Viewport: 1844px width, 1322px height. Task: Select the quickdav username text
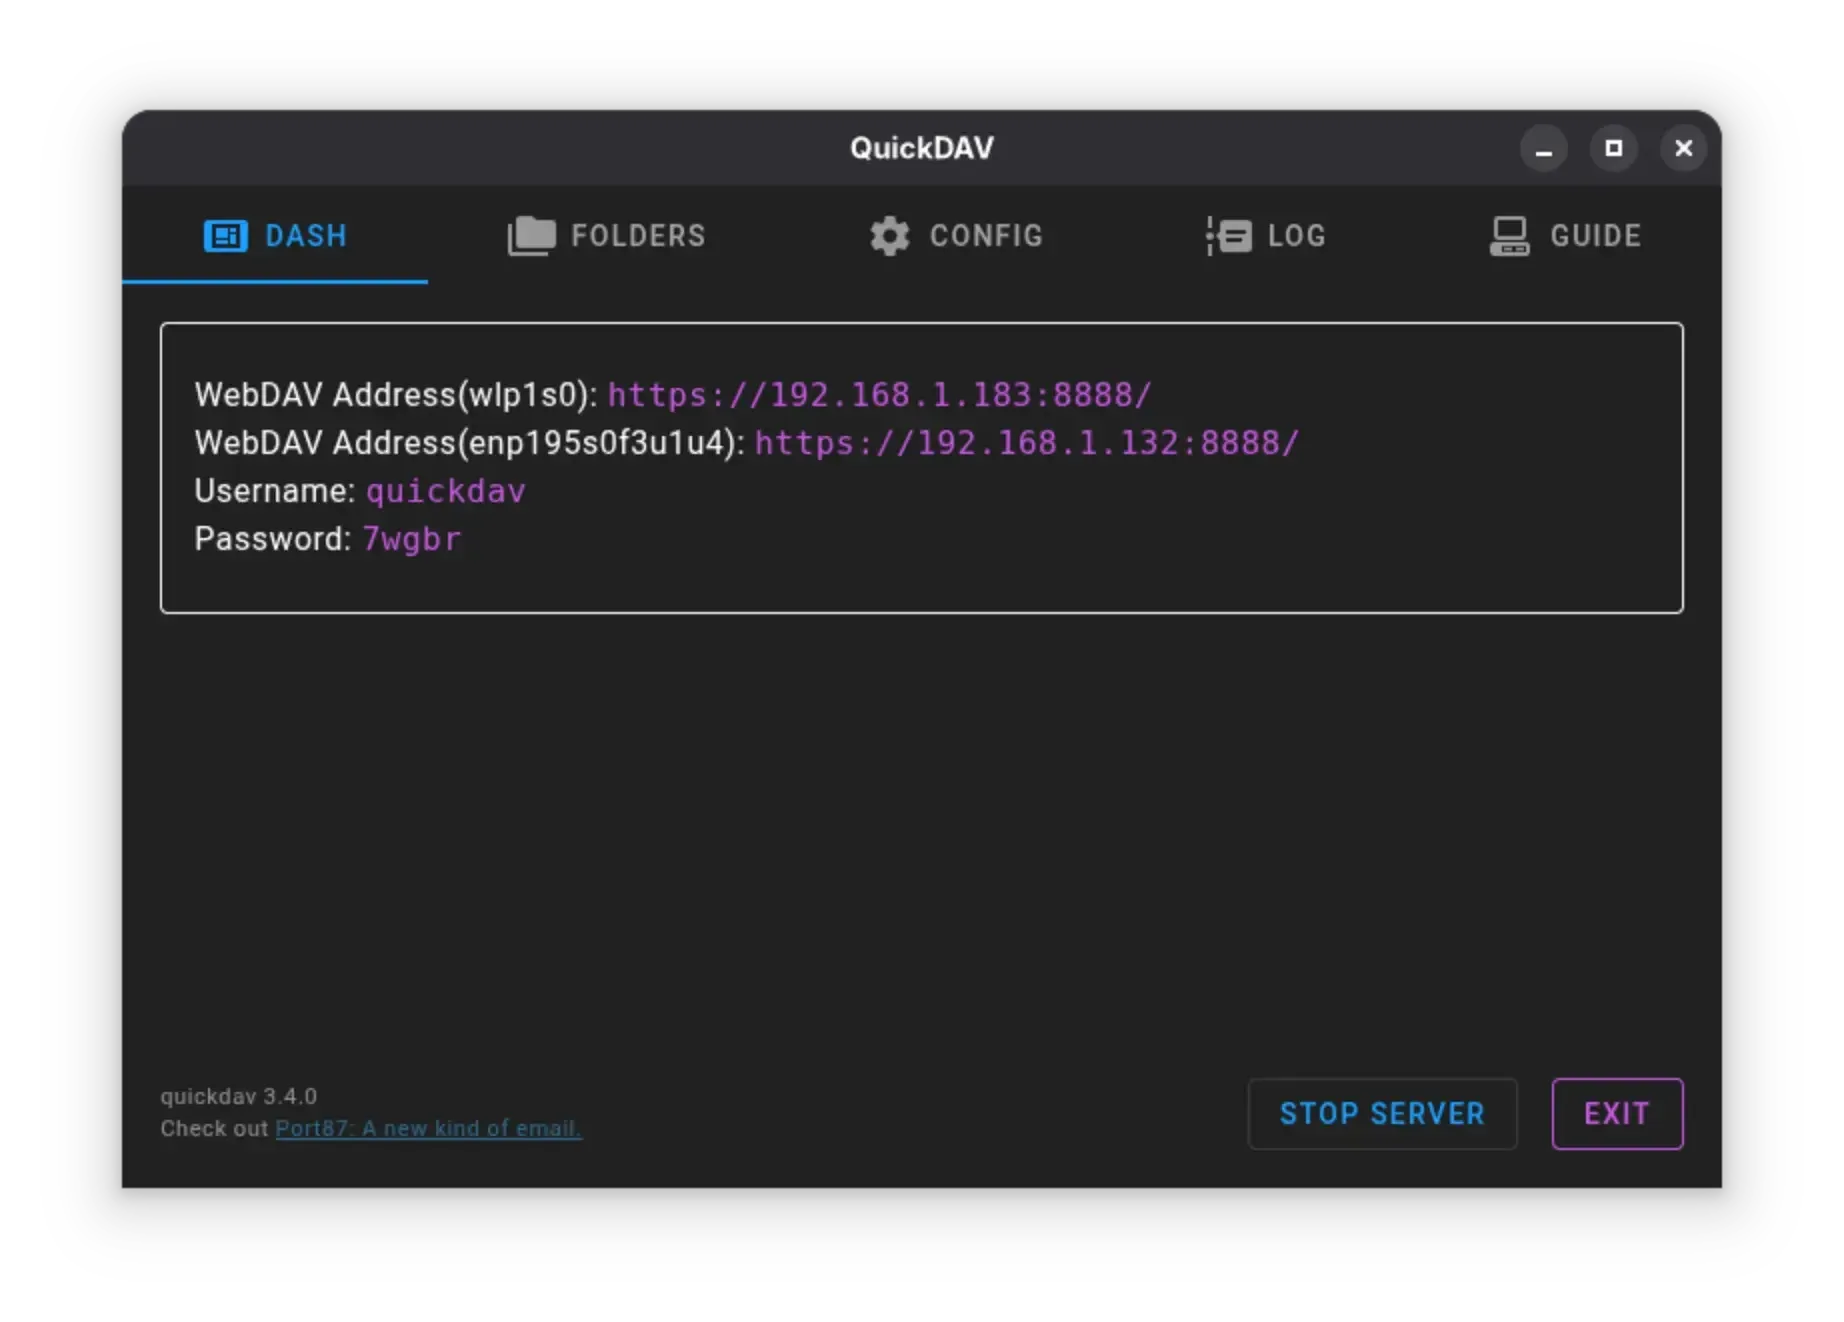pos(445,490)
